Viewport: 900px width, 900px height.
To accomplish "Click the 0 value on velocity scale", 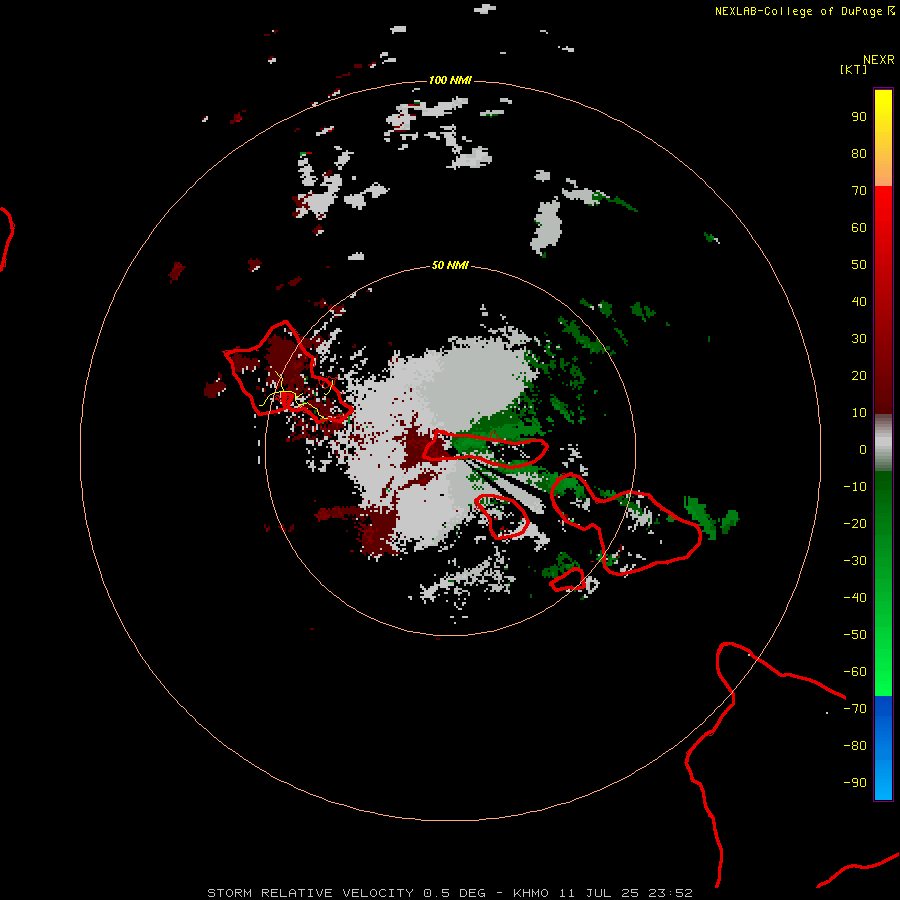I will pos(863,450).
